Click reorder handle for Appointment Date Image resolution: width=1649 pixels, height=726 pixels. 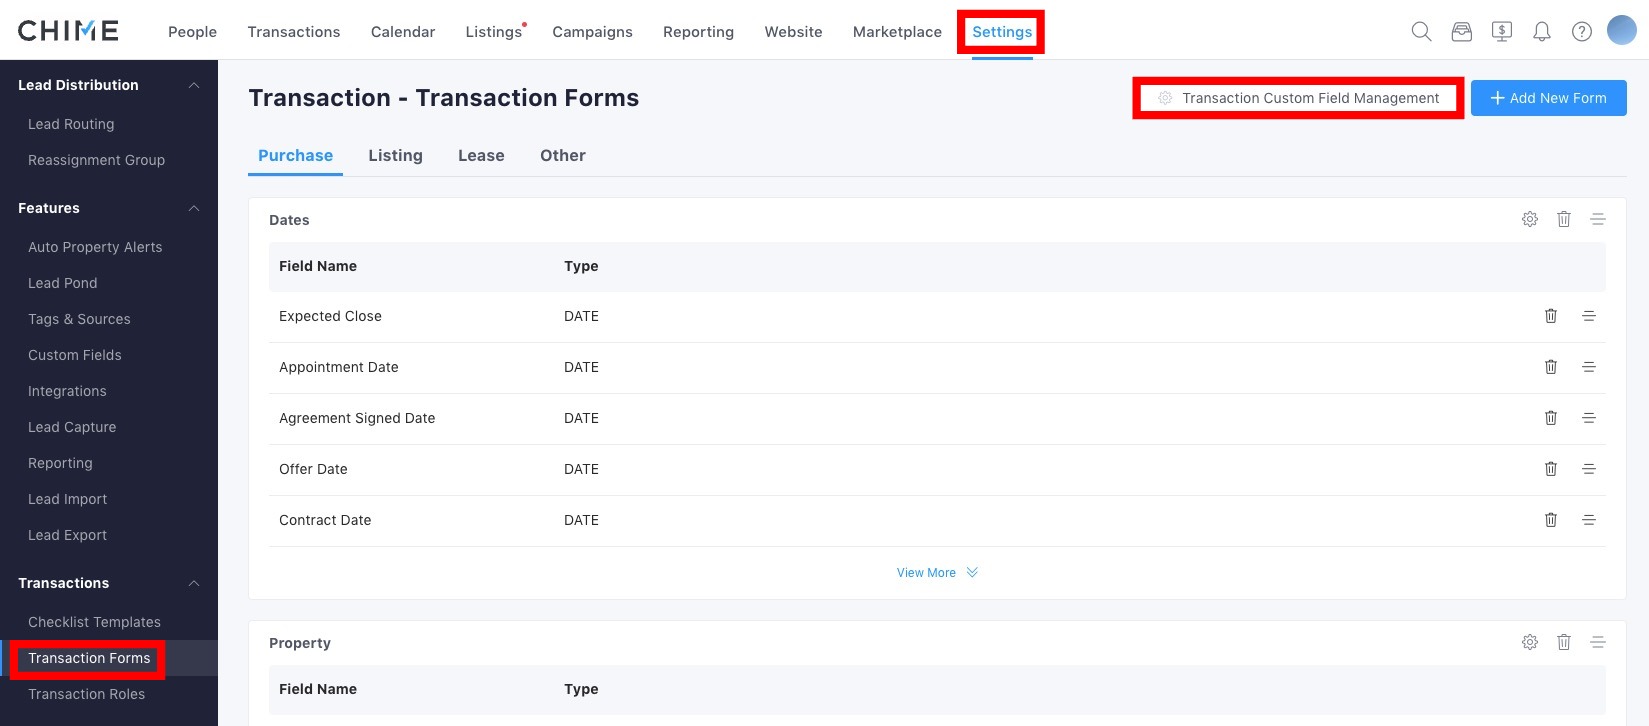tap(1589, 367)
